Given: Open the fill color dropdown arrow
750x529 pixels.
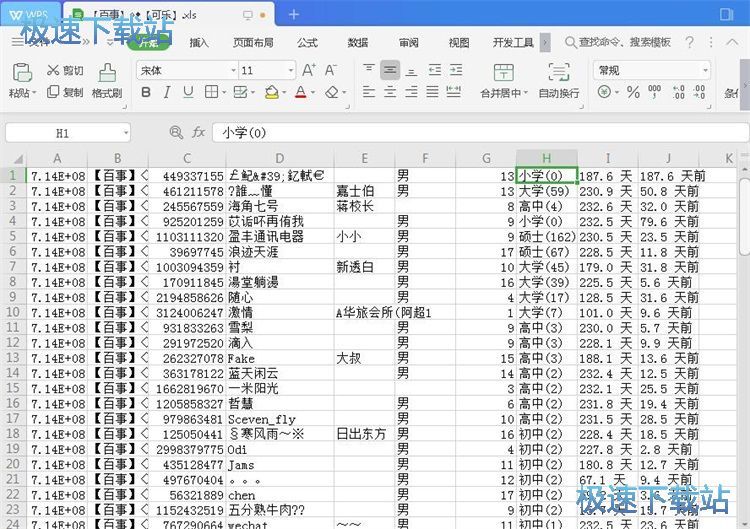Looking at the screenshot, I should pyautogui.click(x=284, y=92).
